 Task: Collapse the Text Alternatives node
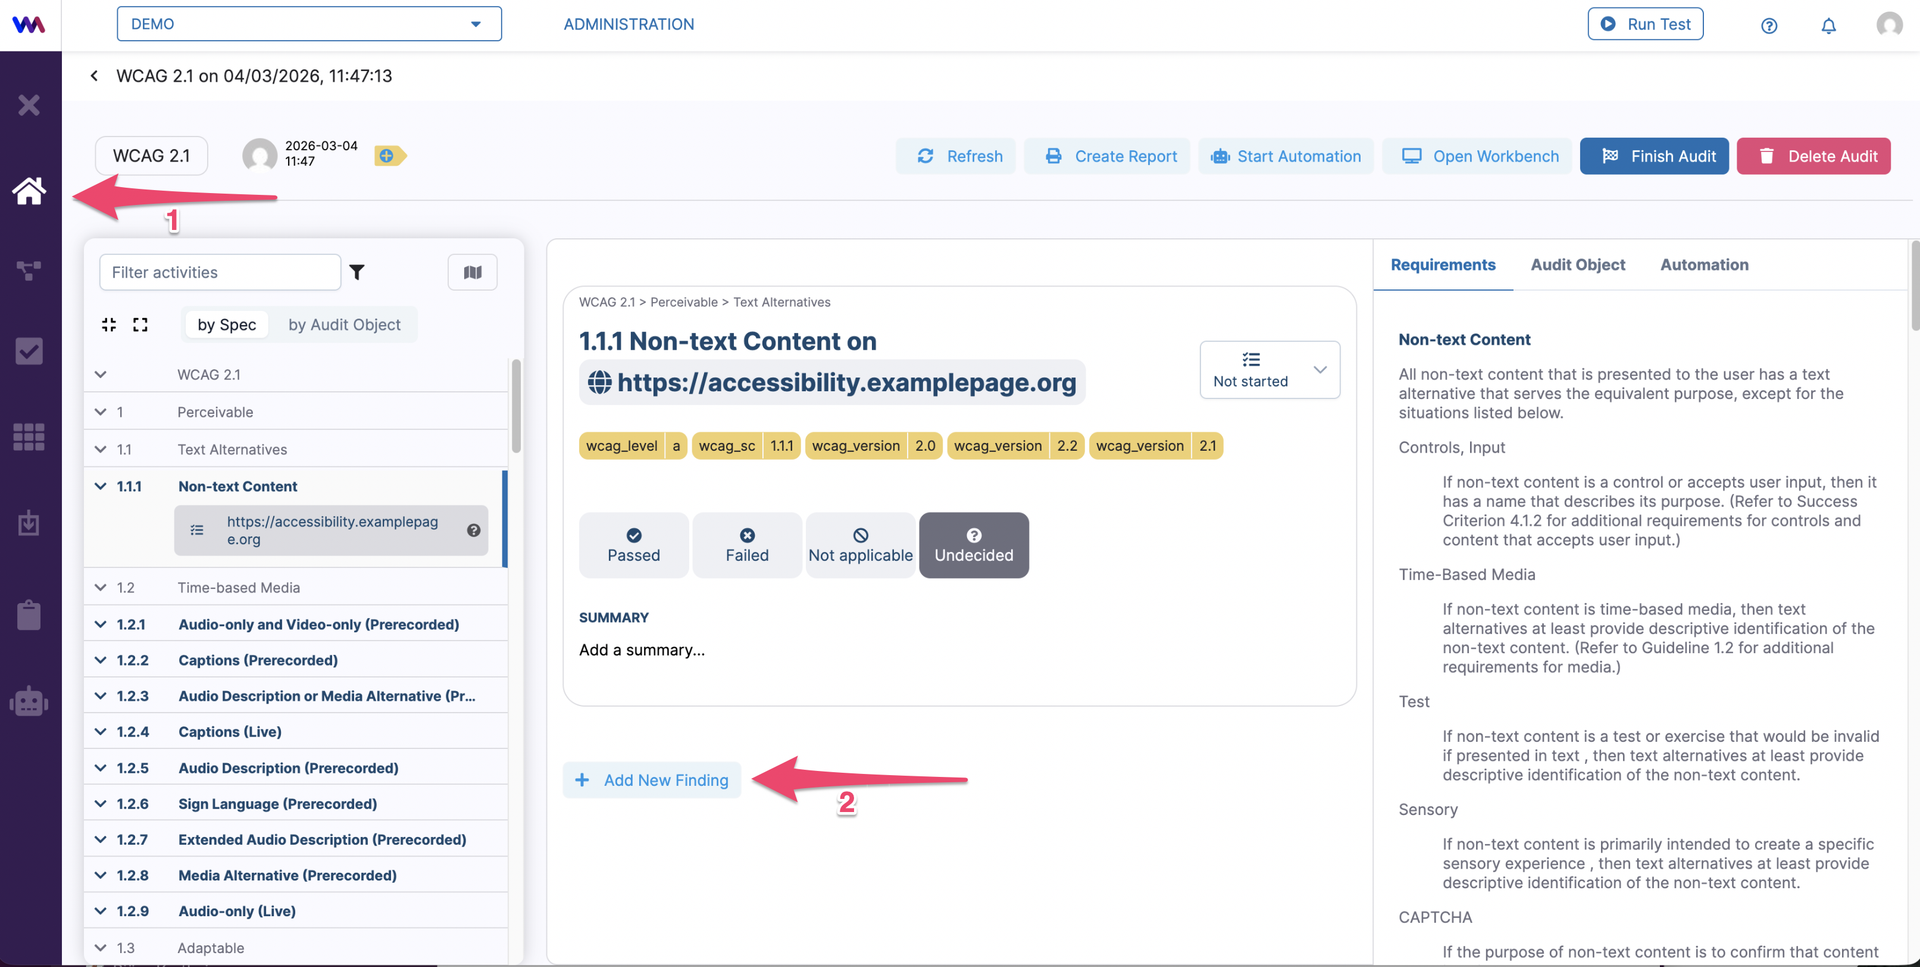[101, 450]
